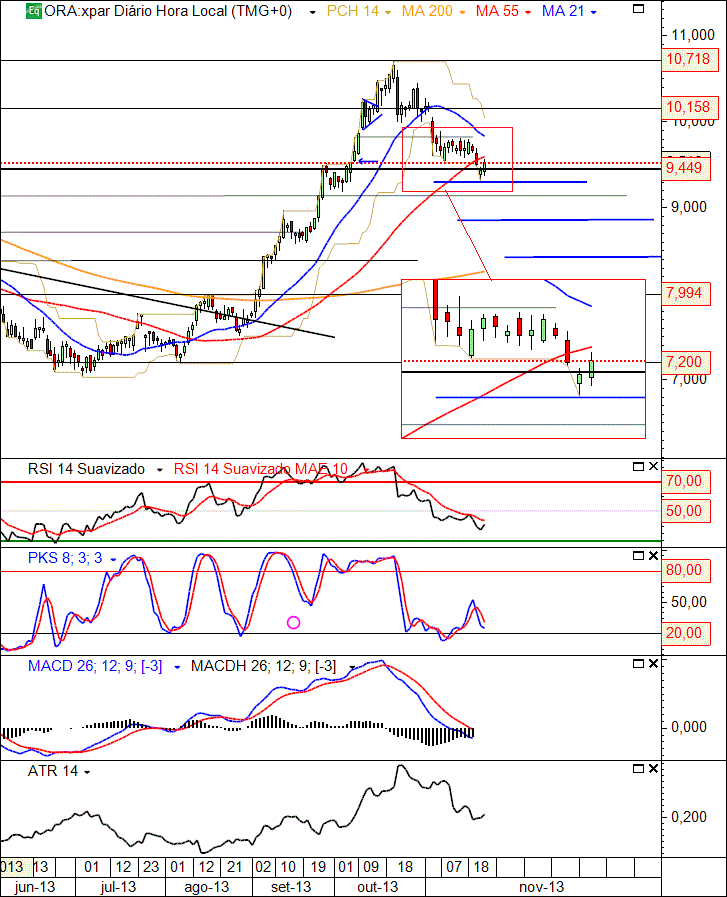The height and width of the screenshot is (897, 727).
Task: Click the ATR 0,200 axis label
Action: point(689,817)
